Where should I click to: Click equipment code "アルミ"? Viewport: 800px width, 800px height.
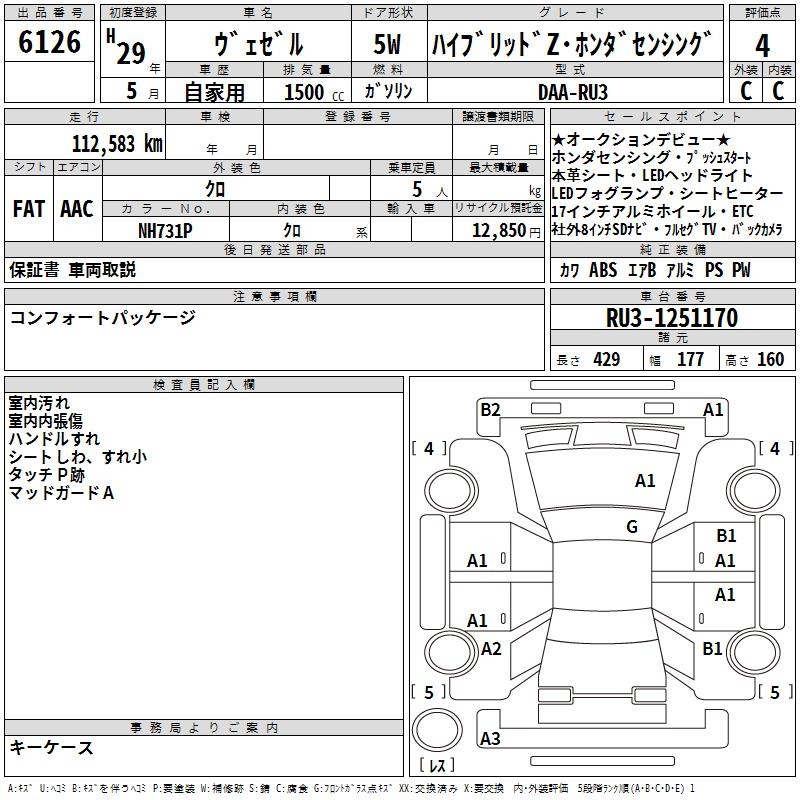point(680,270)
